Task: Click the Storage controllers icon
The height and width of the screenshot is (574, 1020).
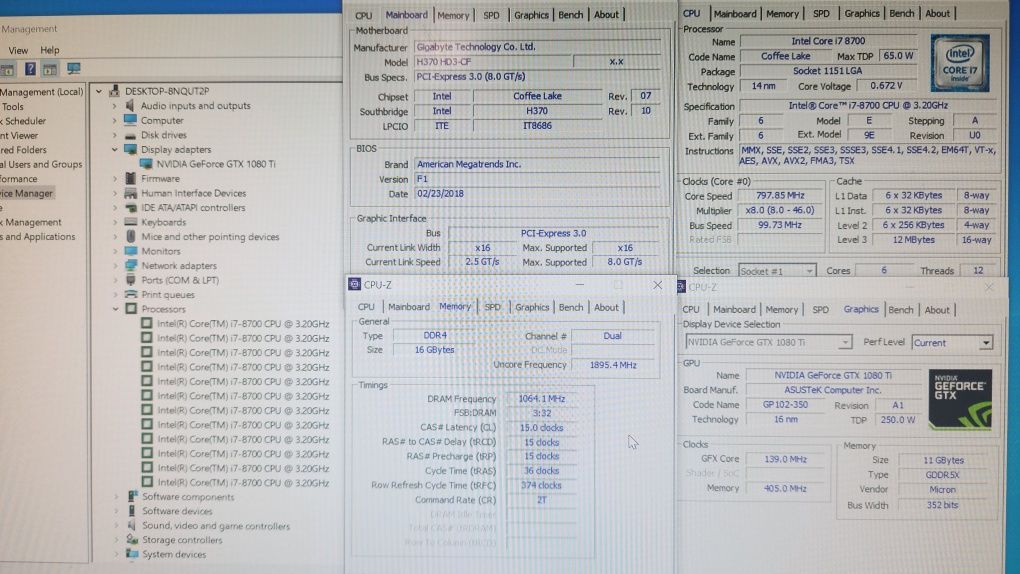Action: point(132,540)
